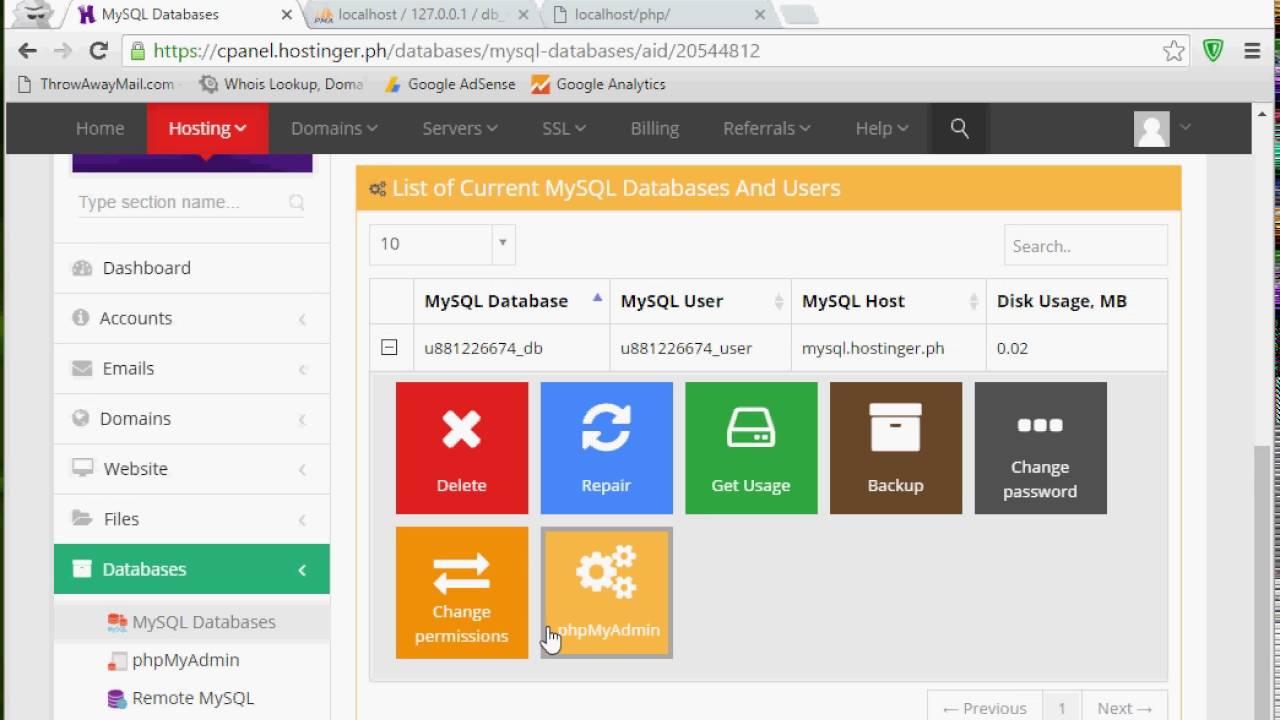Open Billing in the navigation bar

pyautogui.click(x=655, y=128)
